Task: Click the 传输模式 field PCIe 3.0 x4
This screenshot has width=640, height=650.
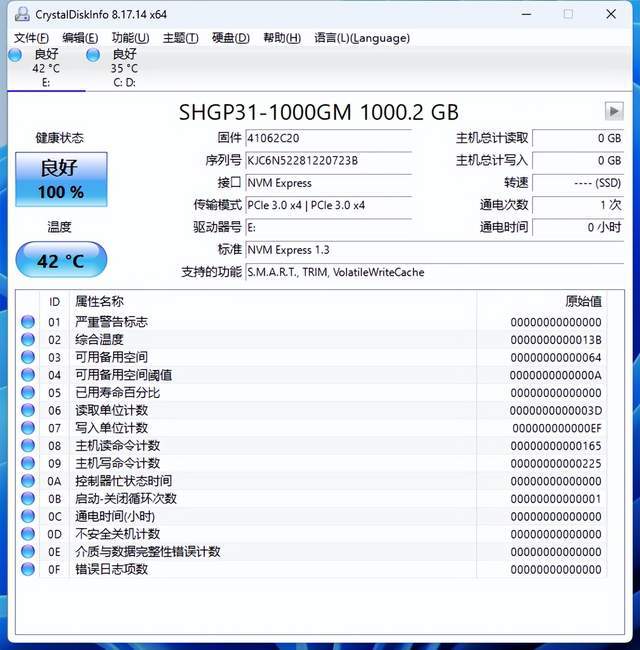Action: (328, 205)
